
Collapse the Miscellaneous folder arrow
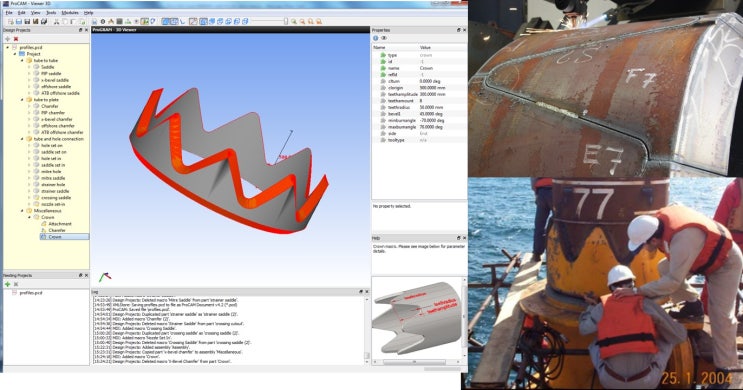tap(22, 210)
